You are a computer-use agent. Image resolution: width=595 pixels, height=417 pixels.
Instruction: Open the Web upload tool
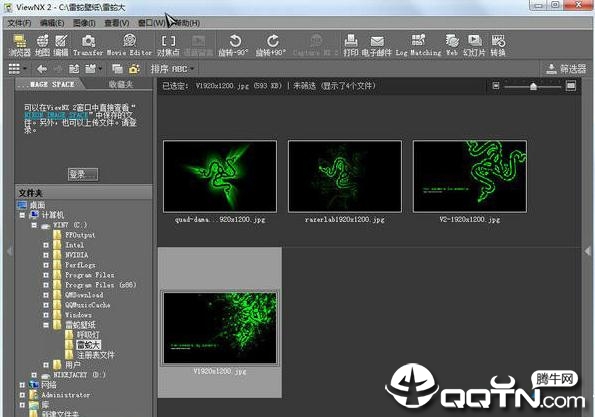point(452,45)
